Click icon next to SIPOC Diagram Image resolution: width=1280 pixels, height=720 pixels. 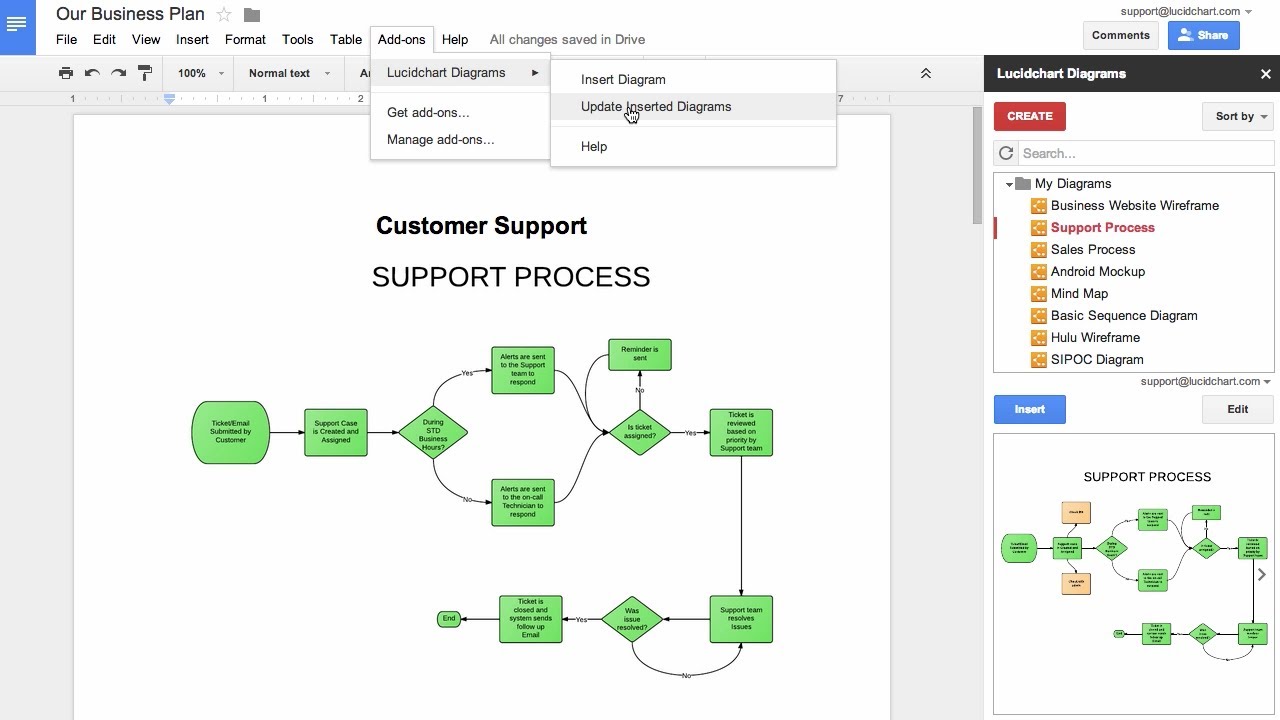click(x=1038, y=360)
